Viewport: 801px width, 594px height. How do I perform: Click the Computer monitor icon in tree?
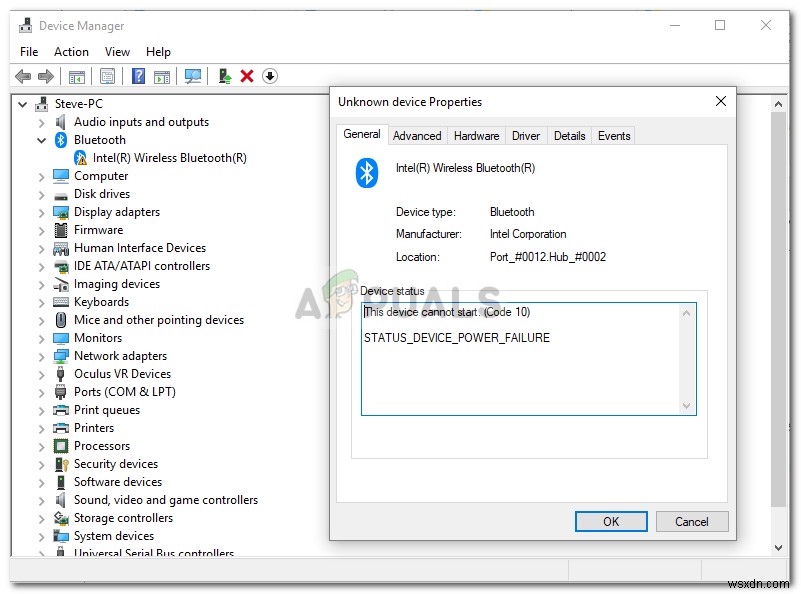pos(61,176)
